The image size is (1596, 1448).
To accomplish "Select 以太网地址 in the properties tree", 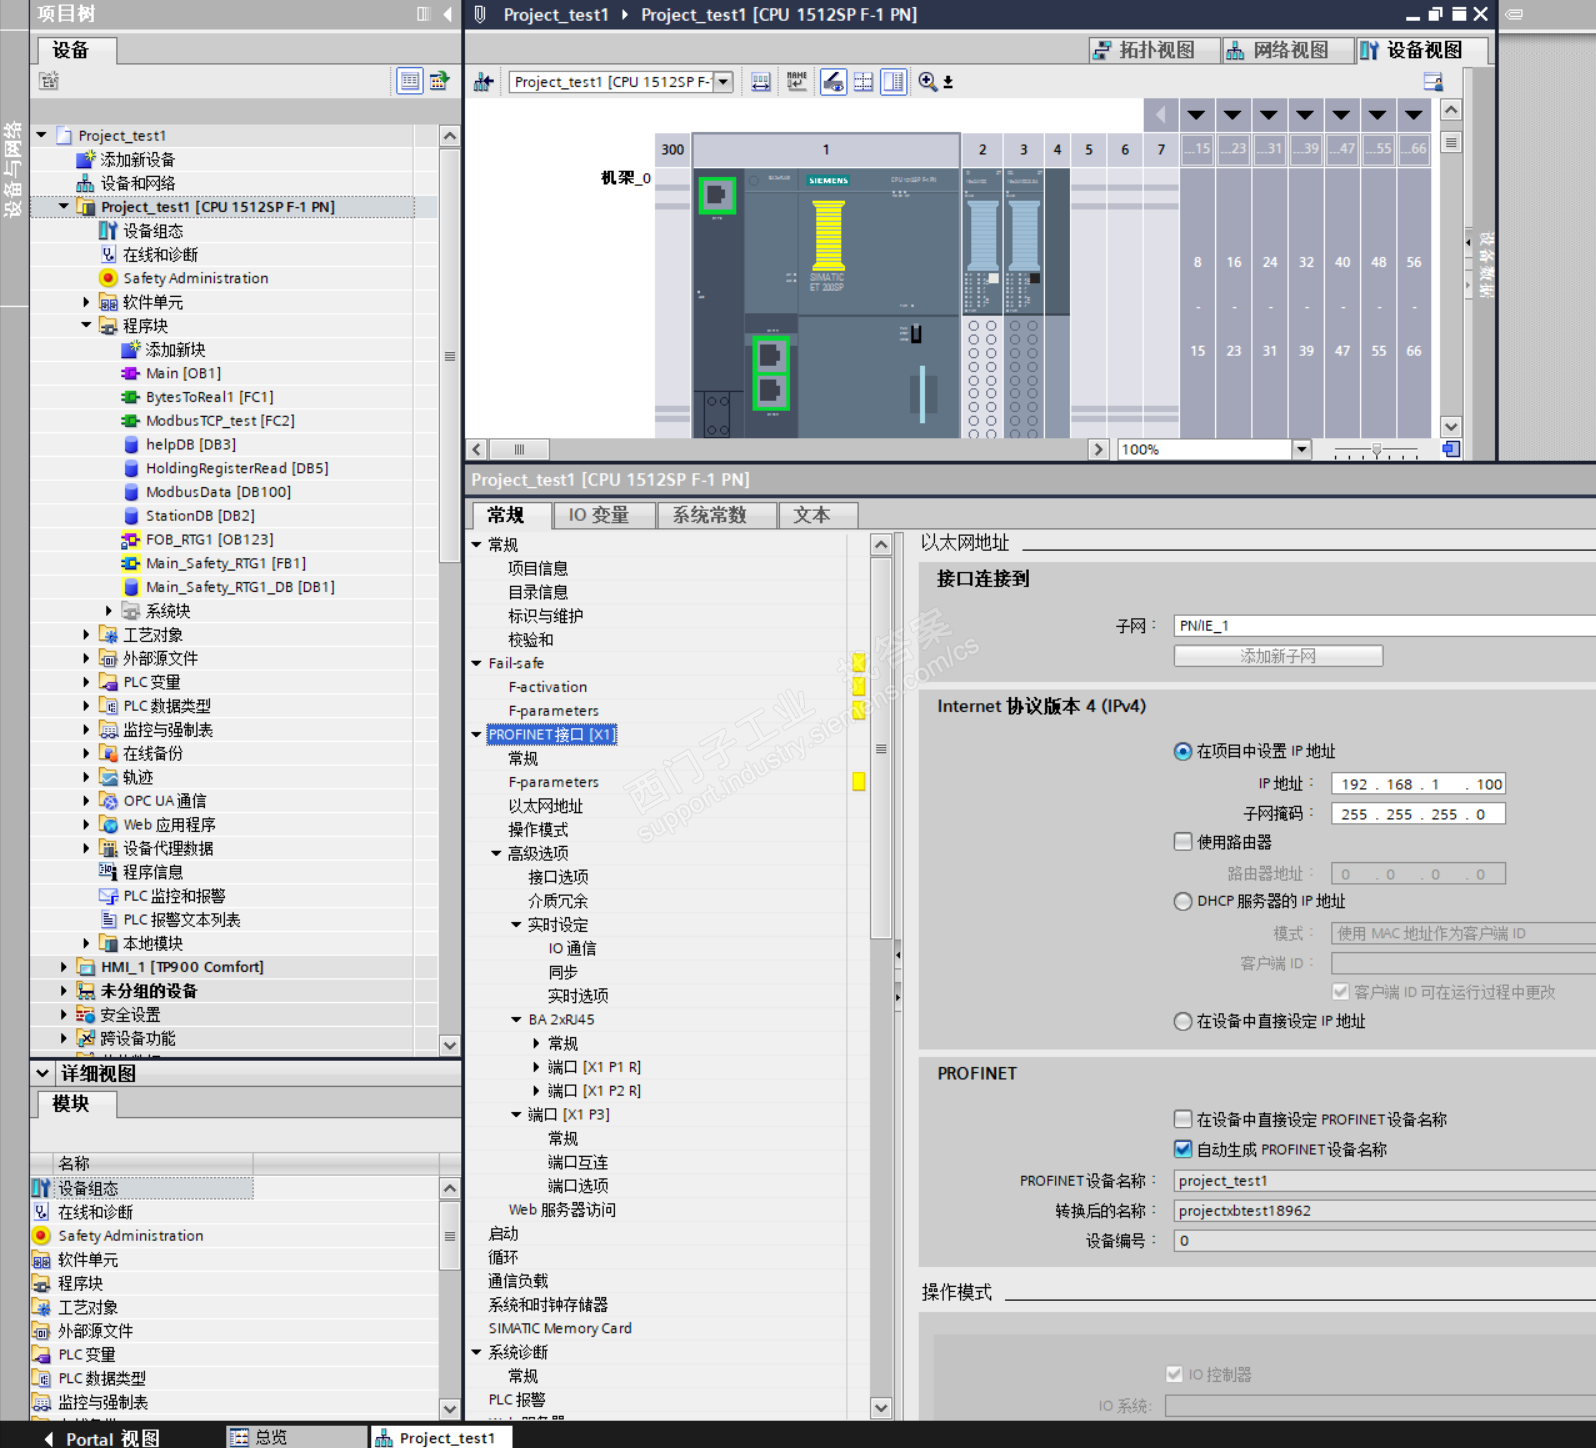I will point(545,806).
